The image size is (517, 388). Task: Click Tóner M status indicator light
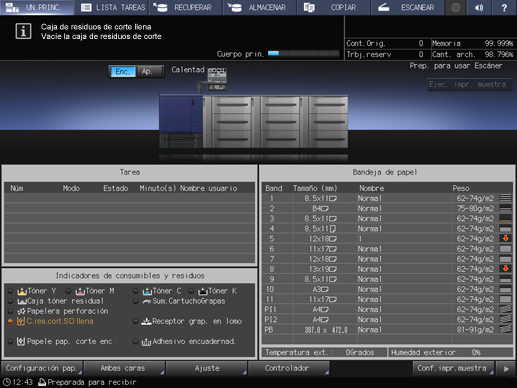pos(68,291)
